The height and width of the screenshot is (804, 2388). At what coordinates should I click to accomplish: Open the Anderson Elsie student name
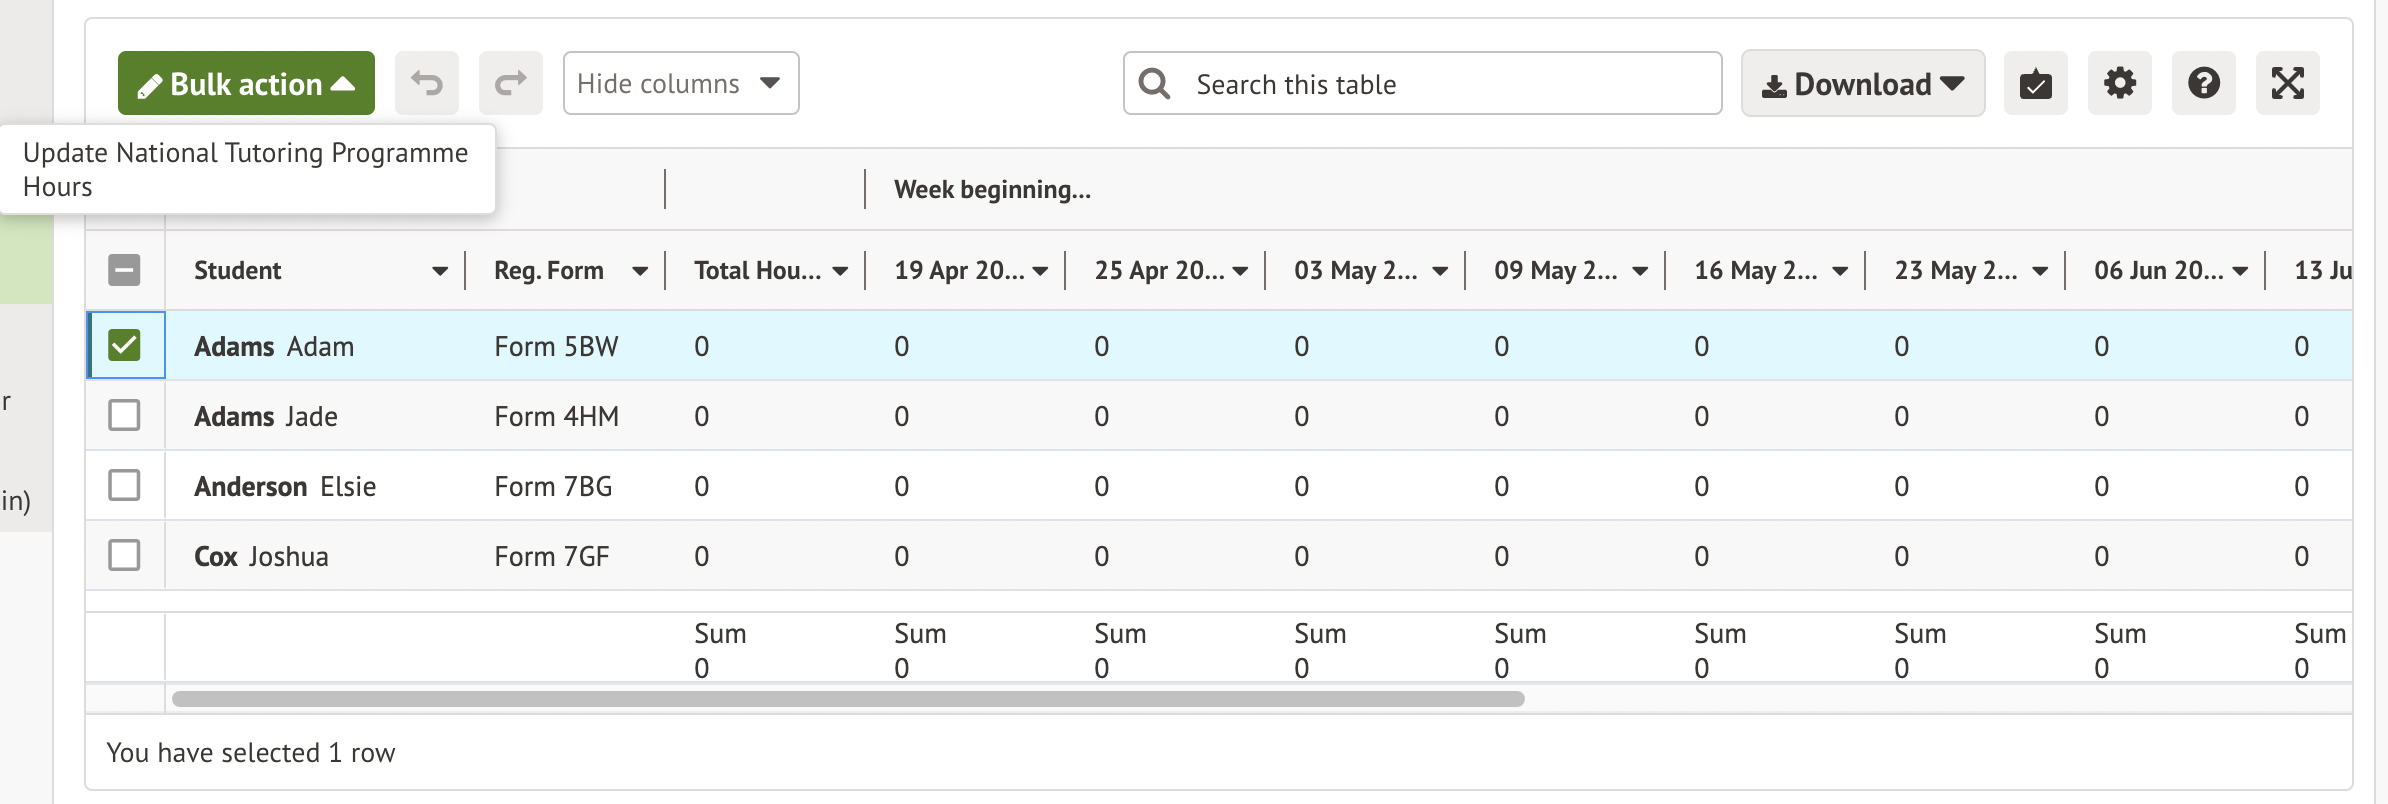point(285,486)
